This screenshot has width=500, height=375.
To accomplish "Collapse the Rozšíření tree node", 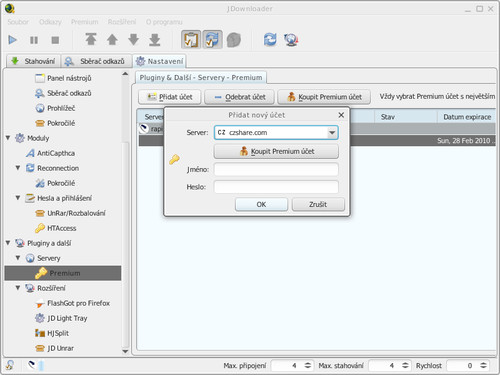I will coord(18,287).
